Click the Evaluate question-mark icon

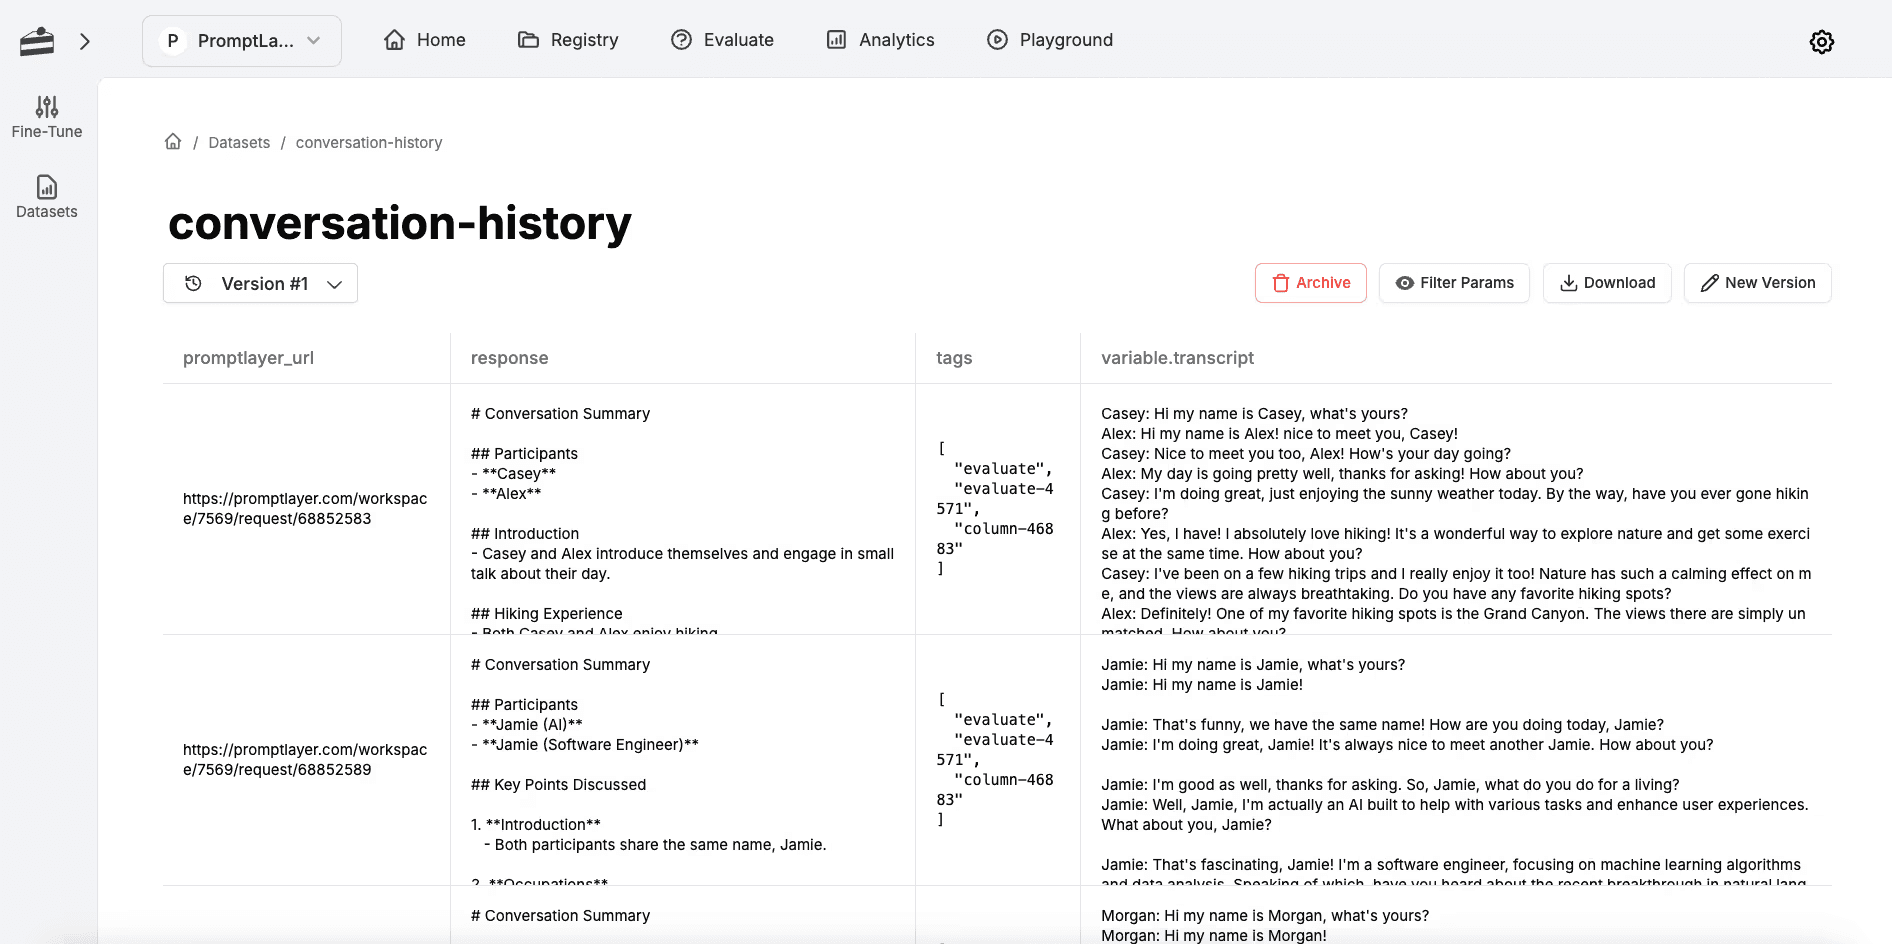pyautogui.click(x=681, y=40)
